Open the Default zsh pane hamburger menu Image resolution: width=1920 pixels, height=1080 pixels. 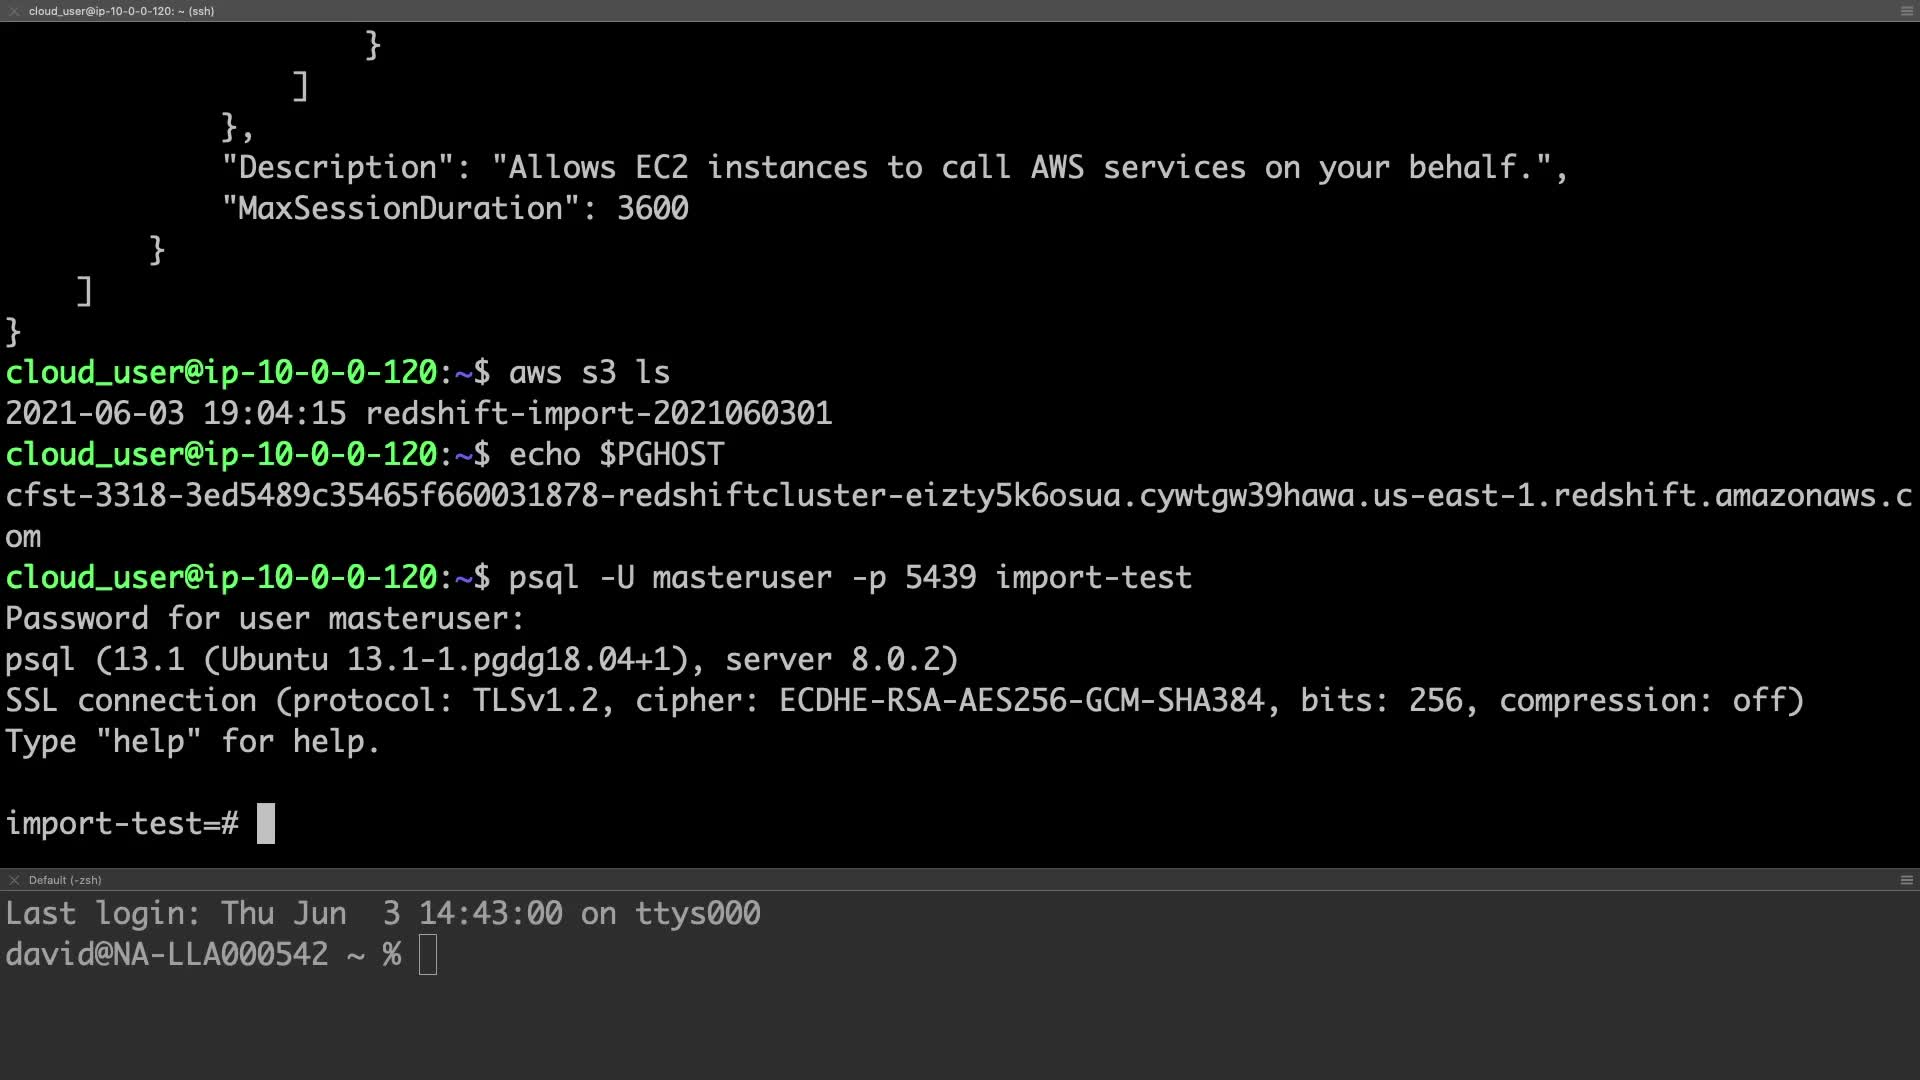tap(1906, 880)
